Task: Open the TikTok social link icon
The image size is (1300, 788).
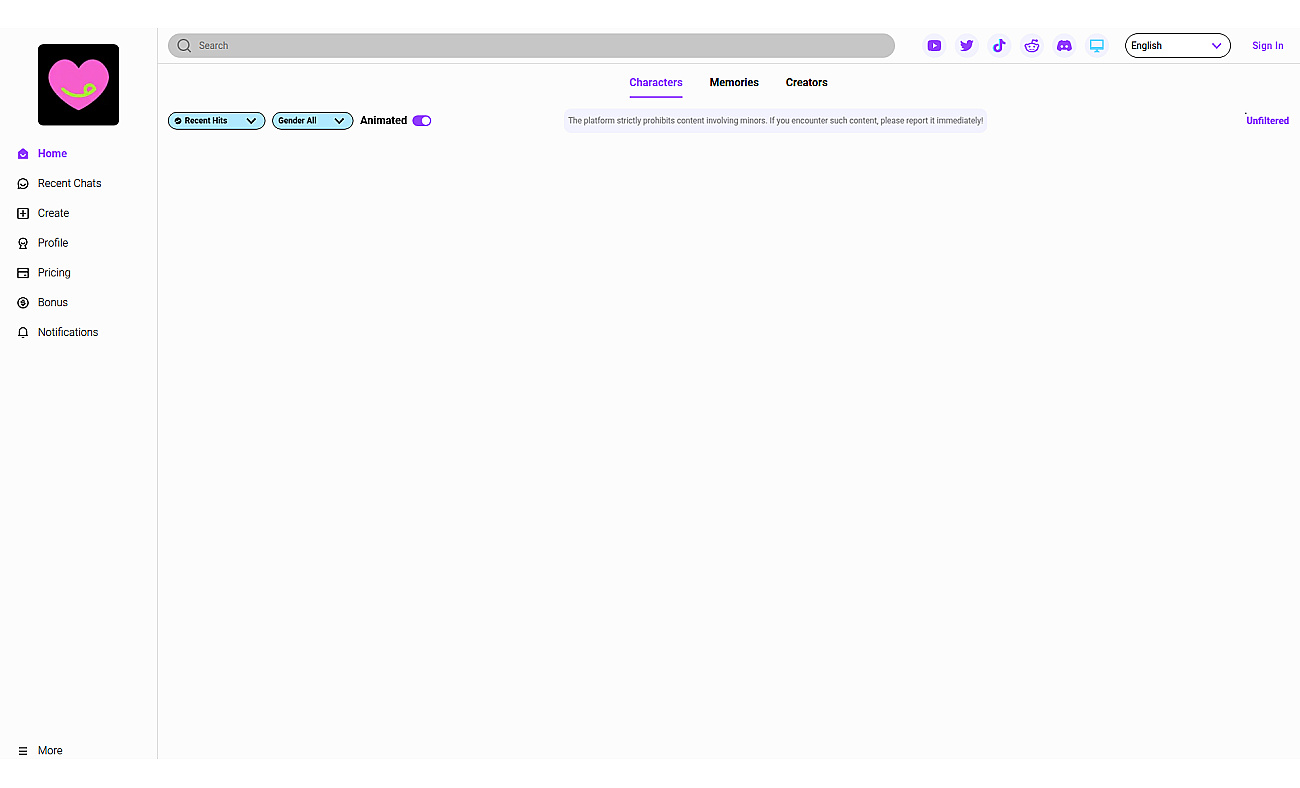Action: (999, 46)
